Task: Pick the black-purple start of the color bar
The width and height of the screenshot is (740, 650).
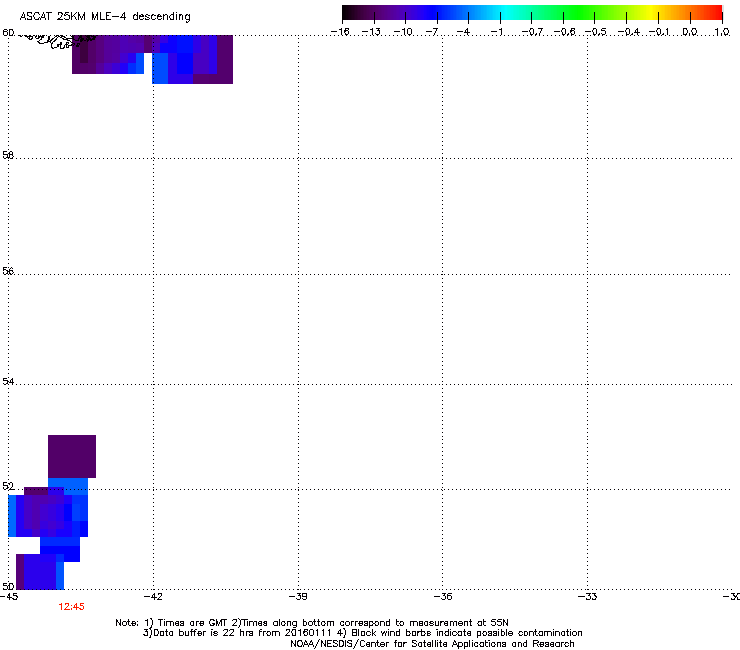Action: point(352,13)
